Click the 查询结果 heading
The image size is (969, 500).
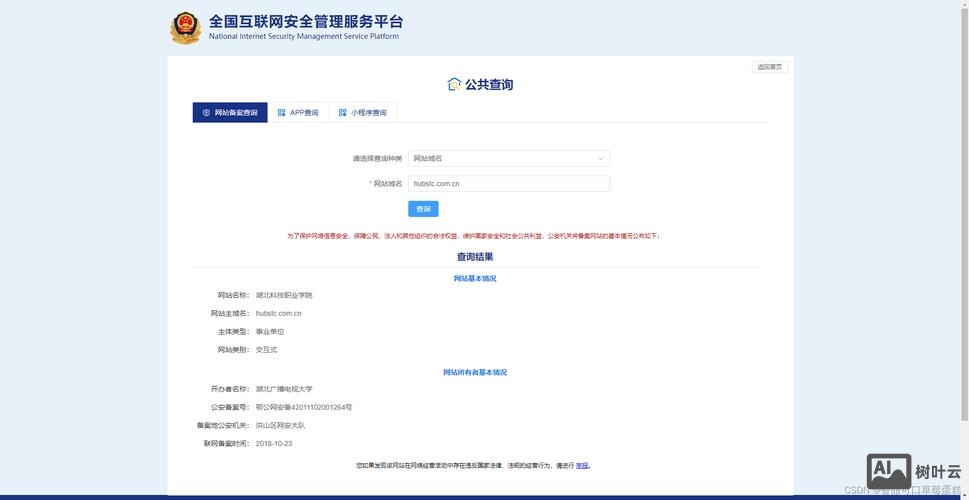pos(475,256)
